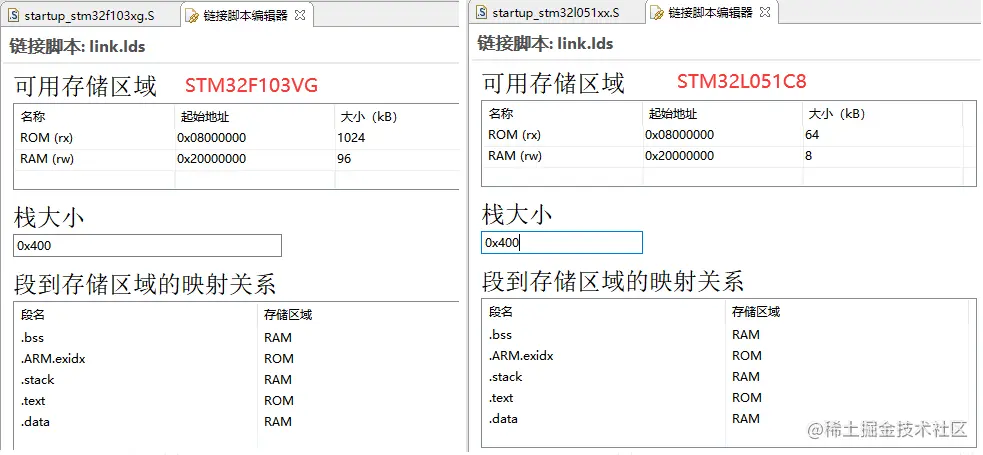Screen dimensions: 983x455
Task: Click the ROM size value 64
Action: pyautogui.click(x=812, y=135)
